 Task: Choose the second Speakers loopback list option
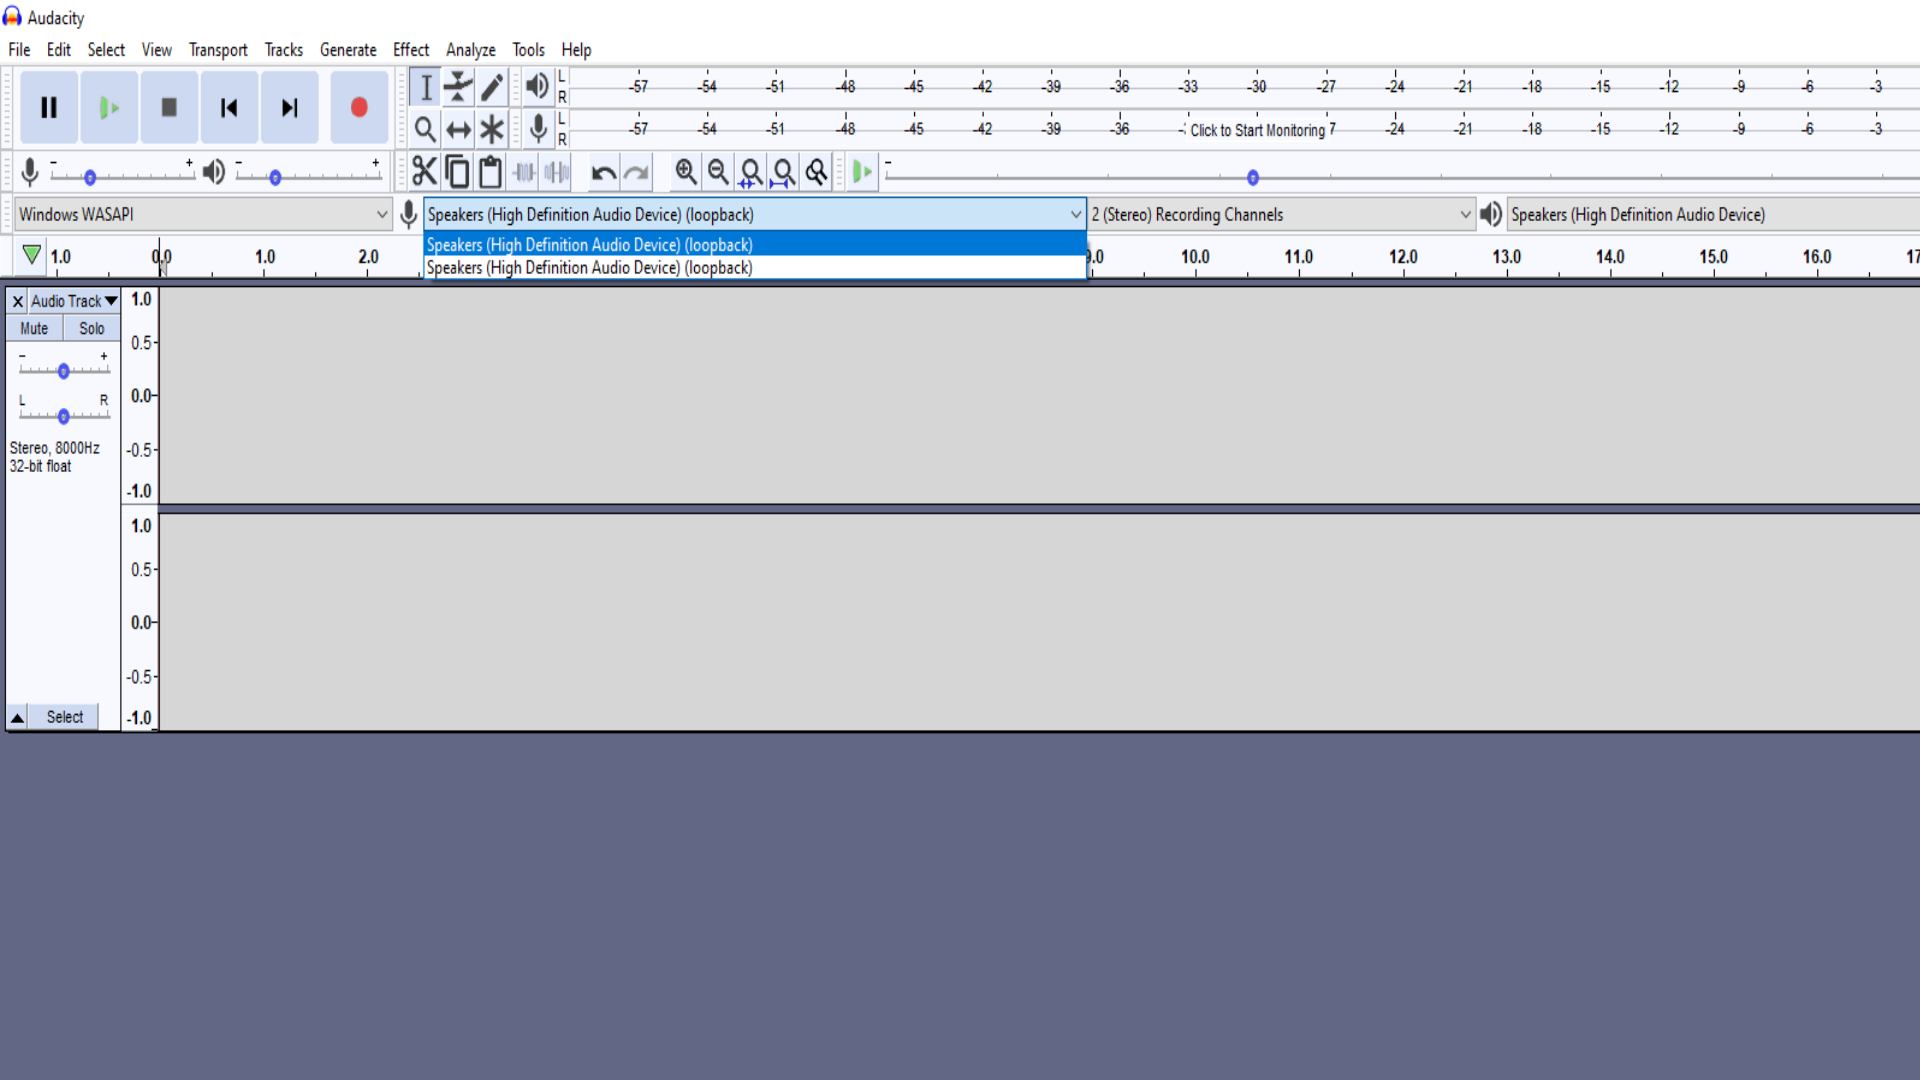point(755,268)
